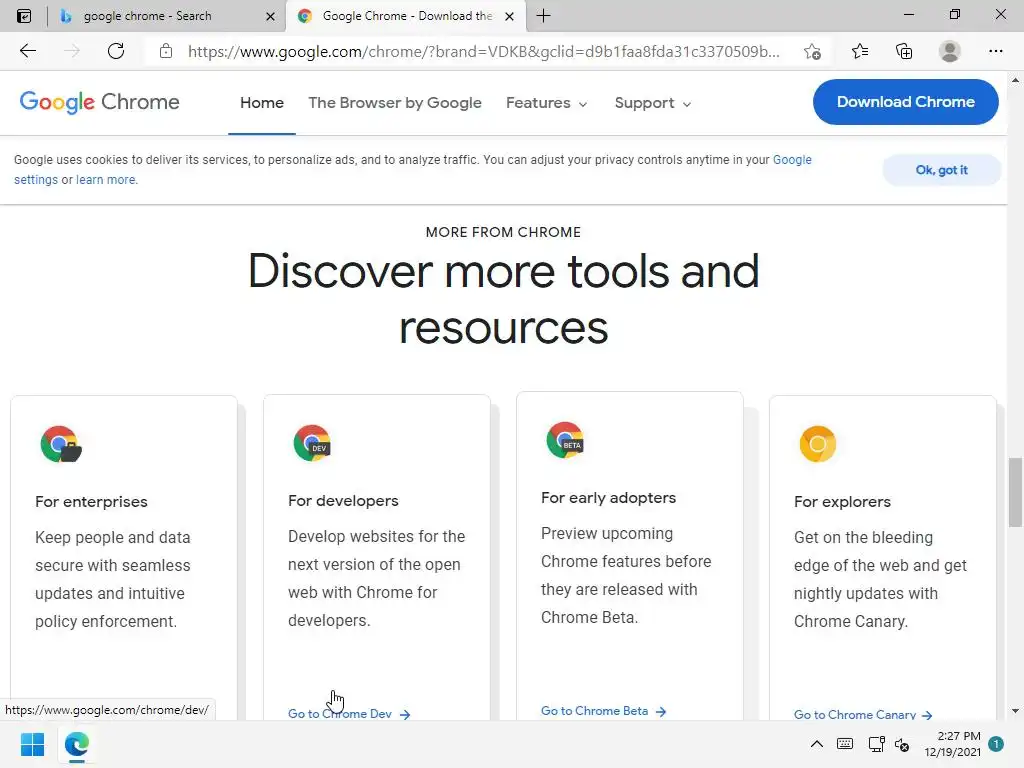The height and width of the screenshot is (768, 1024).
Task: Open a new tab with plus button
Action: click(543, 16)
